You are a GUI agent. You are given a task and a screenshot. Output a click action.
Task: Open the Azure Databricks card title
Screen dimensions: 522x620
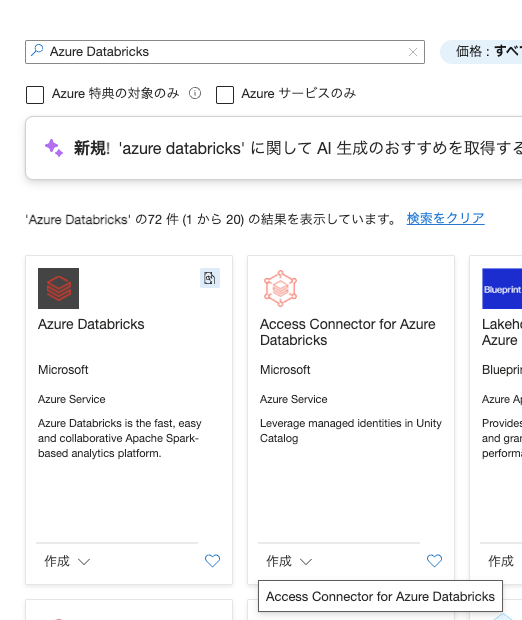click(x=91, y=324)
